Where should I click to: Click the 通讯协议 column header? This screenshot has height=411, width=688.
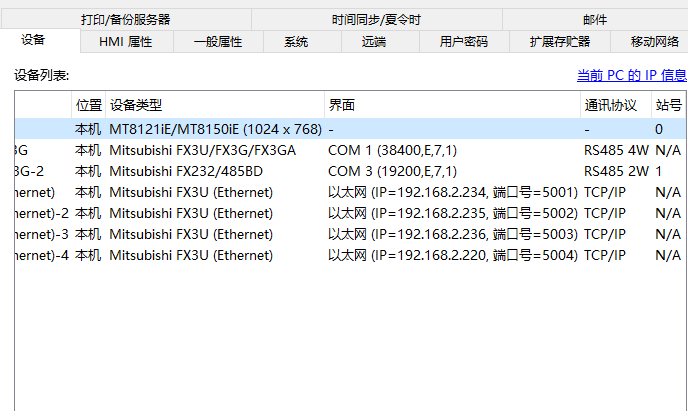click(610, 105)
